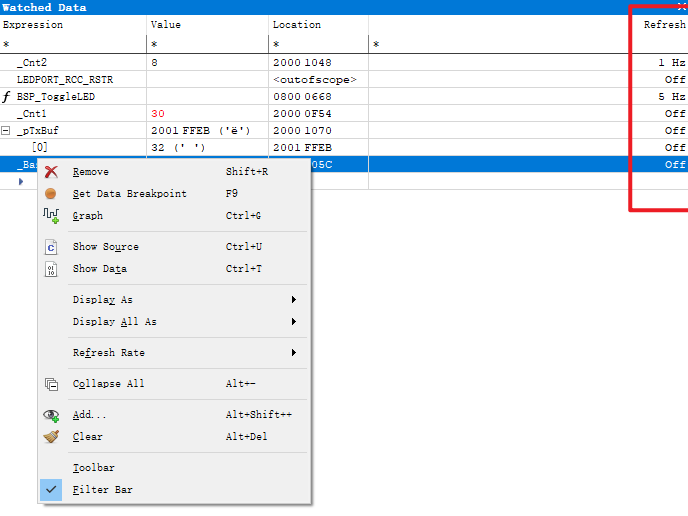Click the Watched Data title bar
688x516 pixels.
tap(344, 7)
